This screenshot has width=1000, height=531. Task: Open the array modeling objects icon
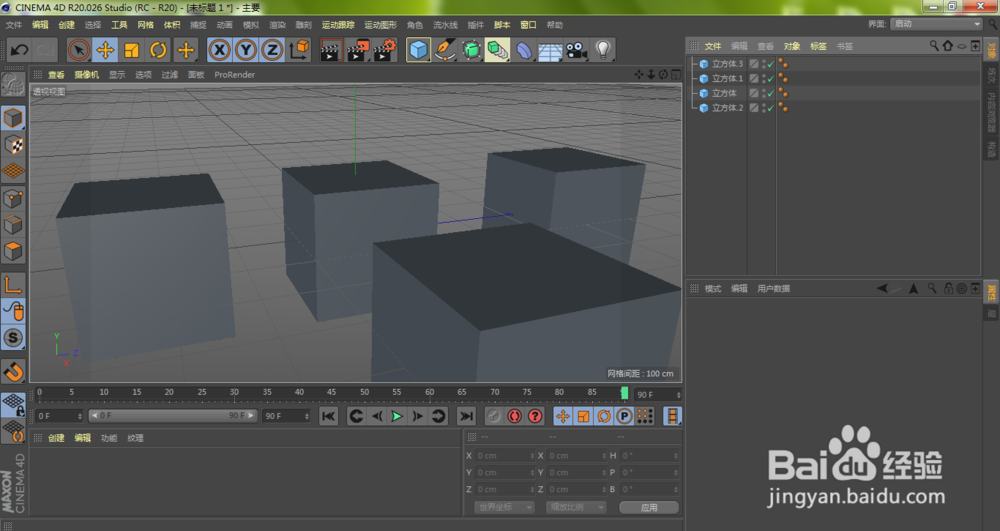497,50
